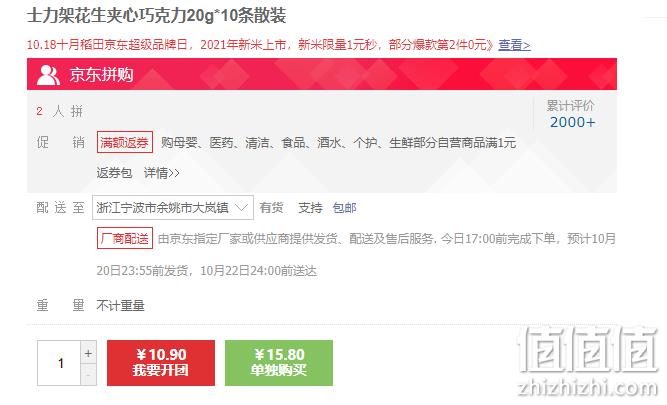
Task: Click the ¥15.80 单独购买 button
Action: (279, 363)
